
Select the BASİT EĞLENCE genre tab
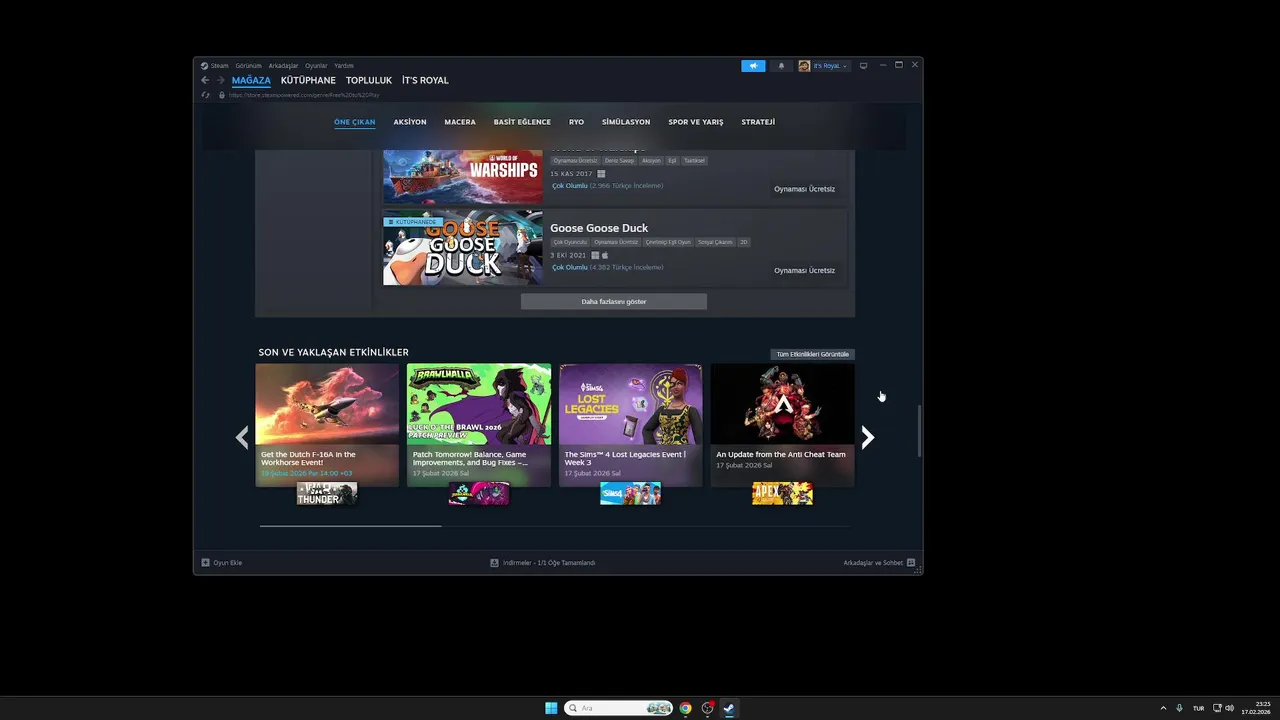point(522,122)
